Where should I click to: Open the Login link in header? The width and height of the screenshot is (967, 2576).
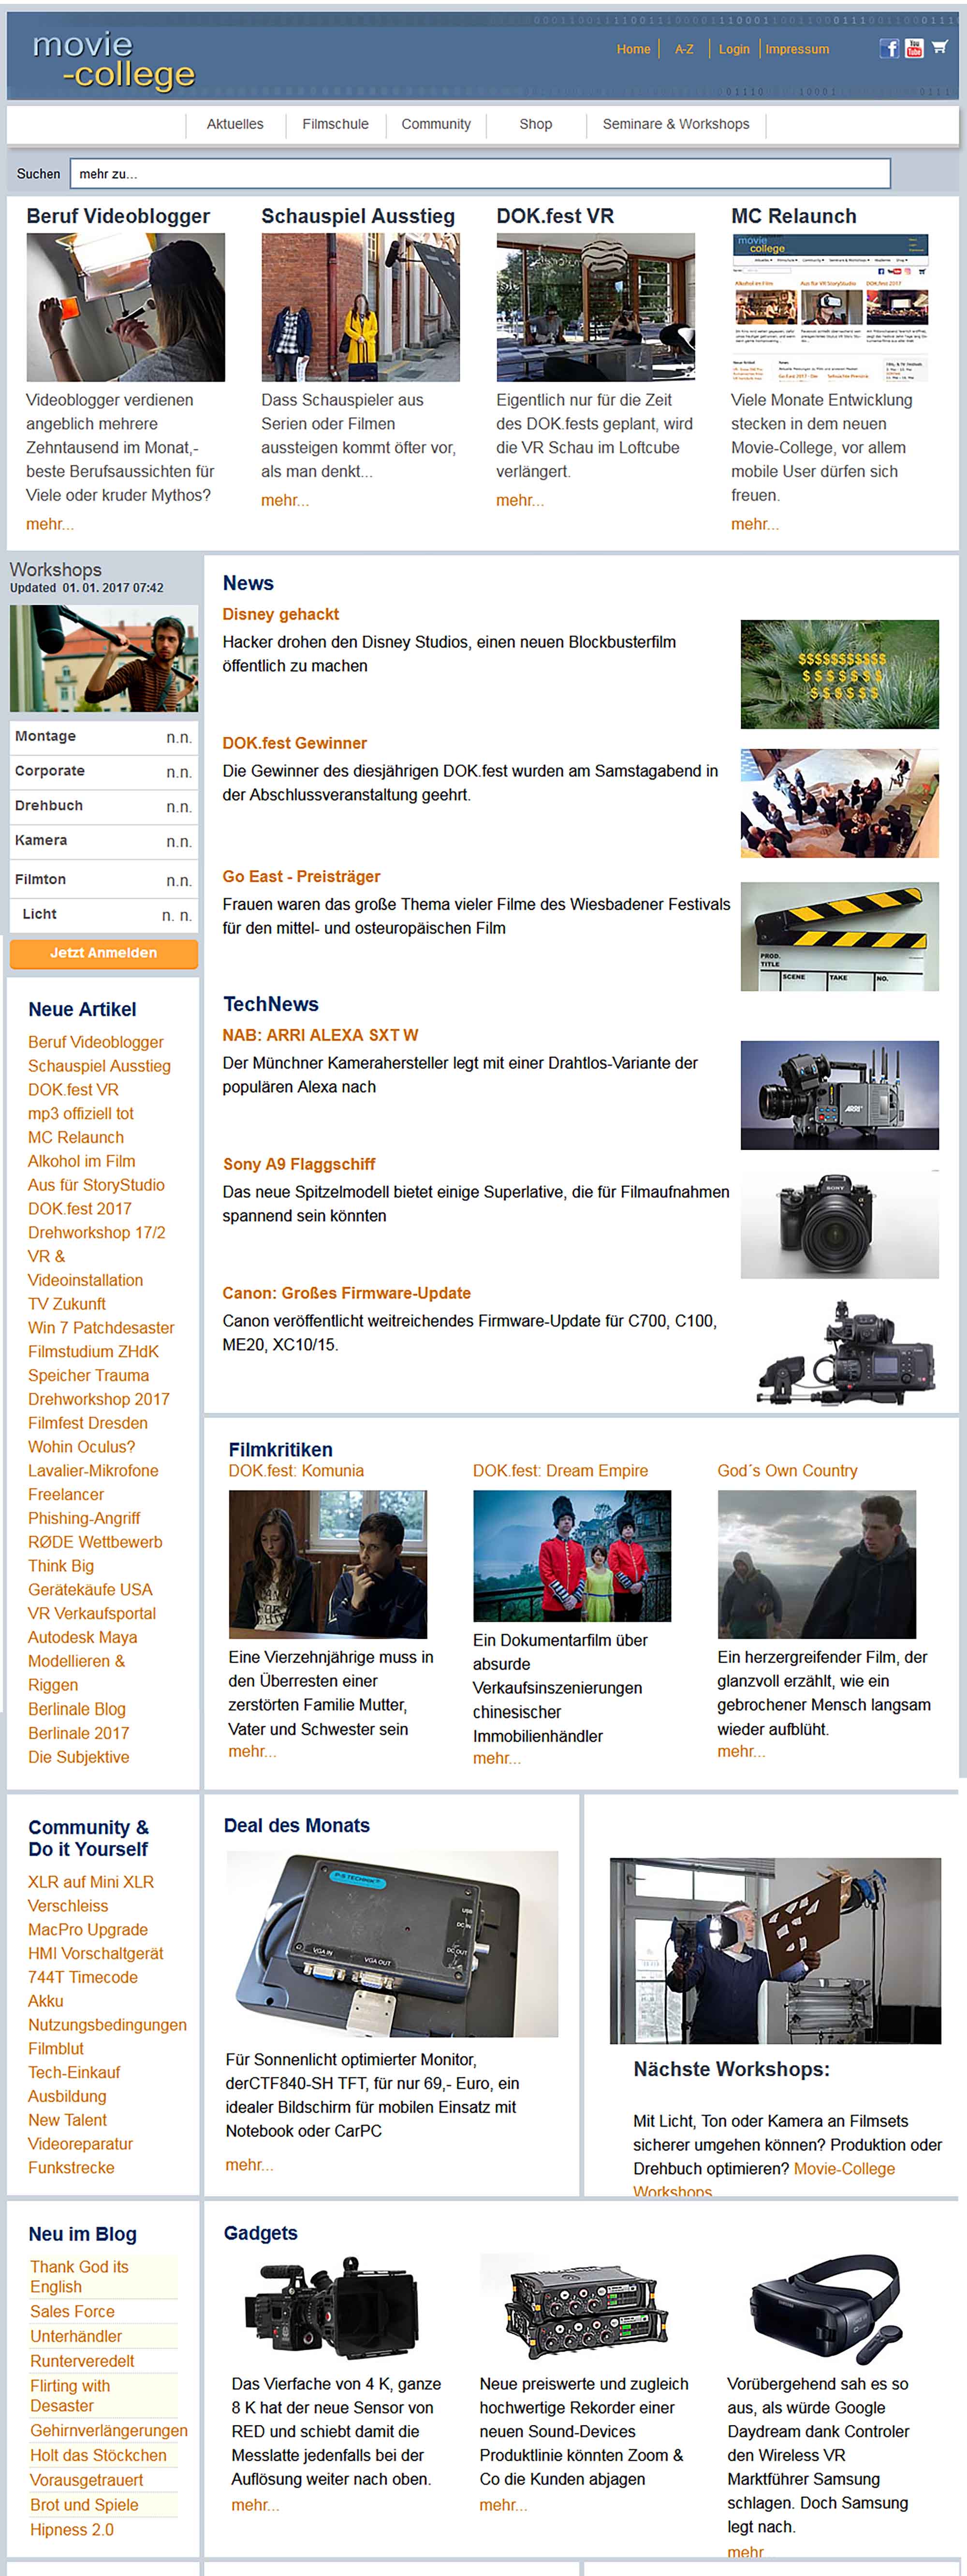(x=733, y=49)
